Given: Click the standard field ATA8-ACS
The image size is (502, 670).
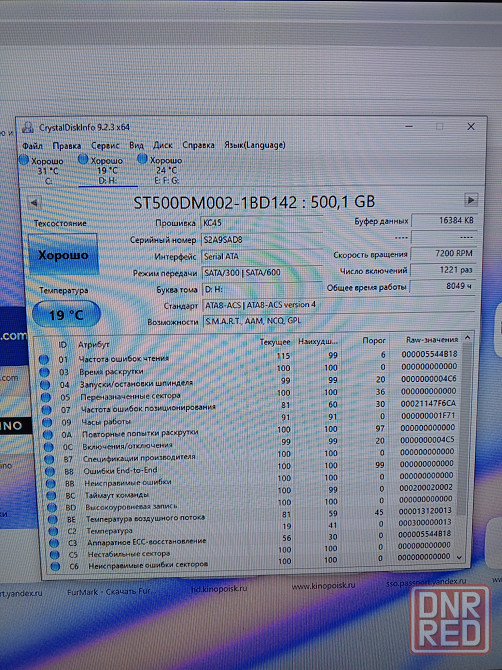Looking at the screenshot, I should coord(338,305).
